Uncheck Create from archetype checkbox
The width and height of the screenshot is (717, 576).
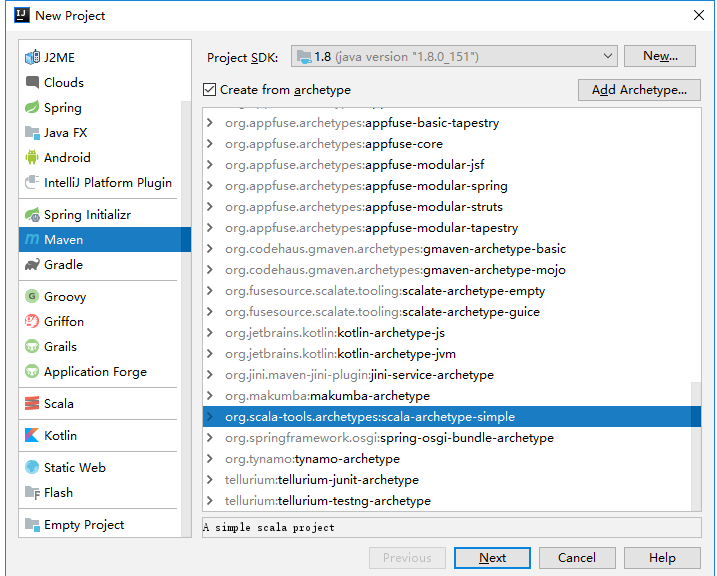(209, 90)
